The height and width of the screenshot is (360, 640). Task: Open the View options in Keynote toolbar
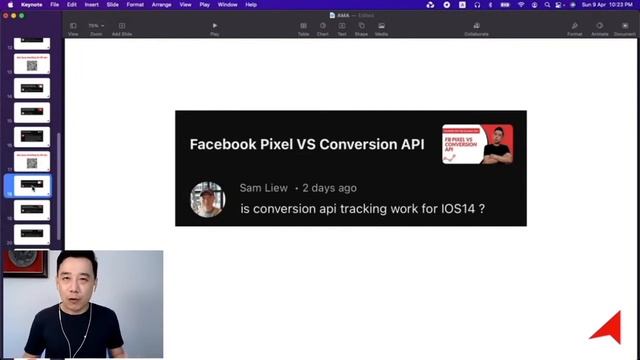click(x=73, y=29)
